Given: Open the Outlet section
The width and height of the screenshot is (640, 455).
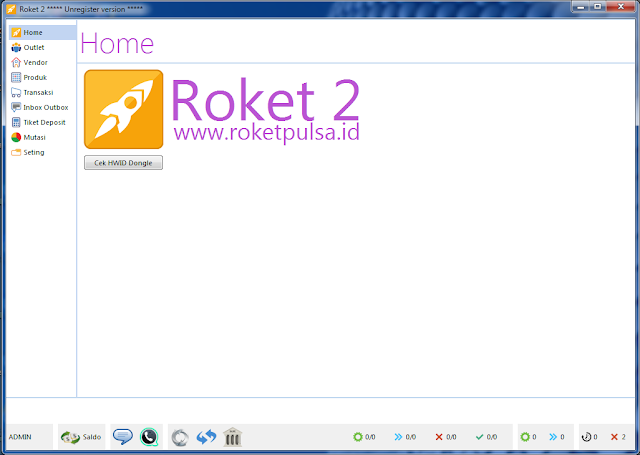Looking at the screenshot, I should tap(42, 47).
